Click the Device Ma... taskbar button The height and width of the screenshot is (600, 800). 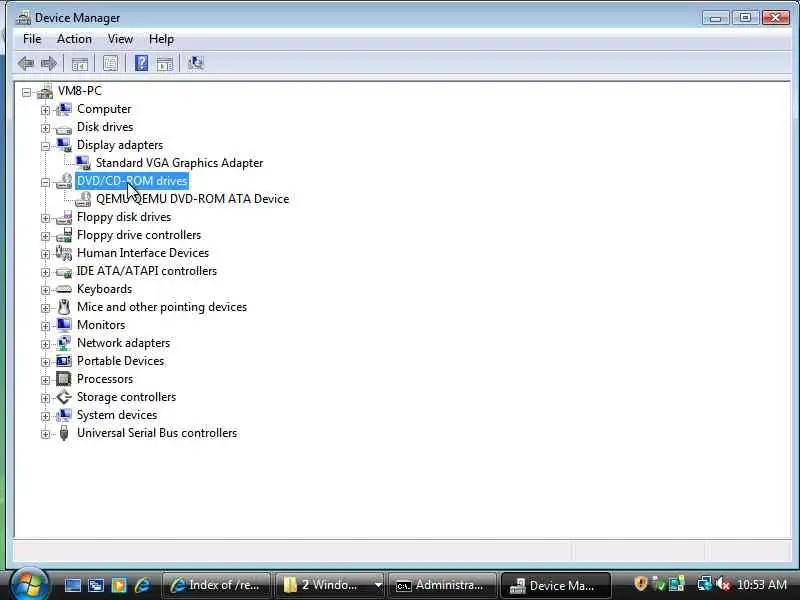(556, 585)
